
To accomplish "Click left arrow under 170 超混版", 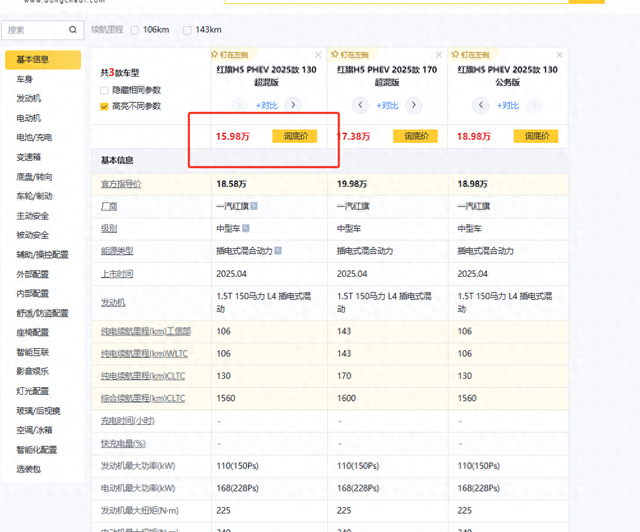I will (360, 105).
